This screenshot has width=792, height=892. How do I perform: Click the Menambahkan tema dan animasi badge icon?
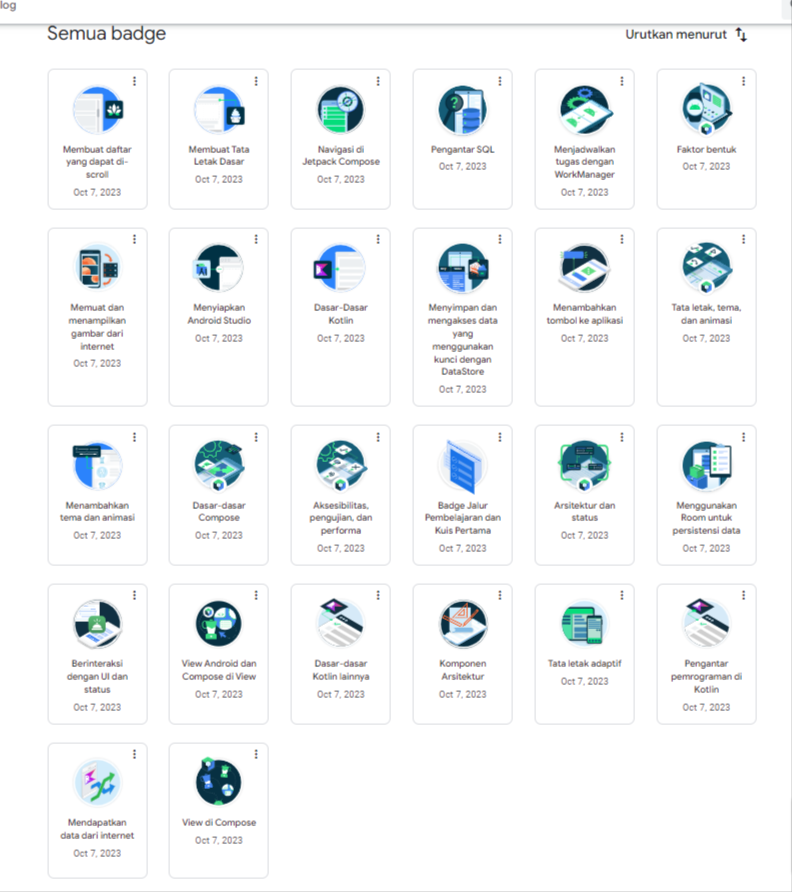coord(97,466)
